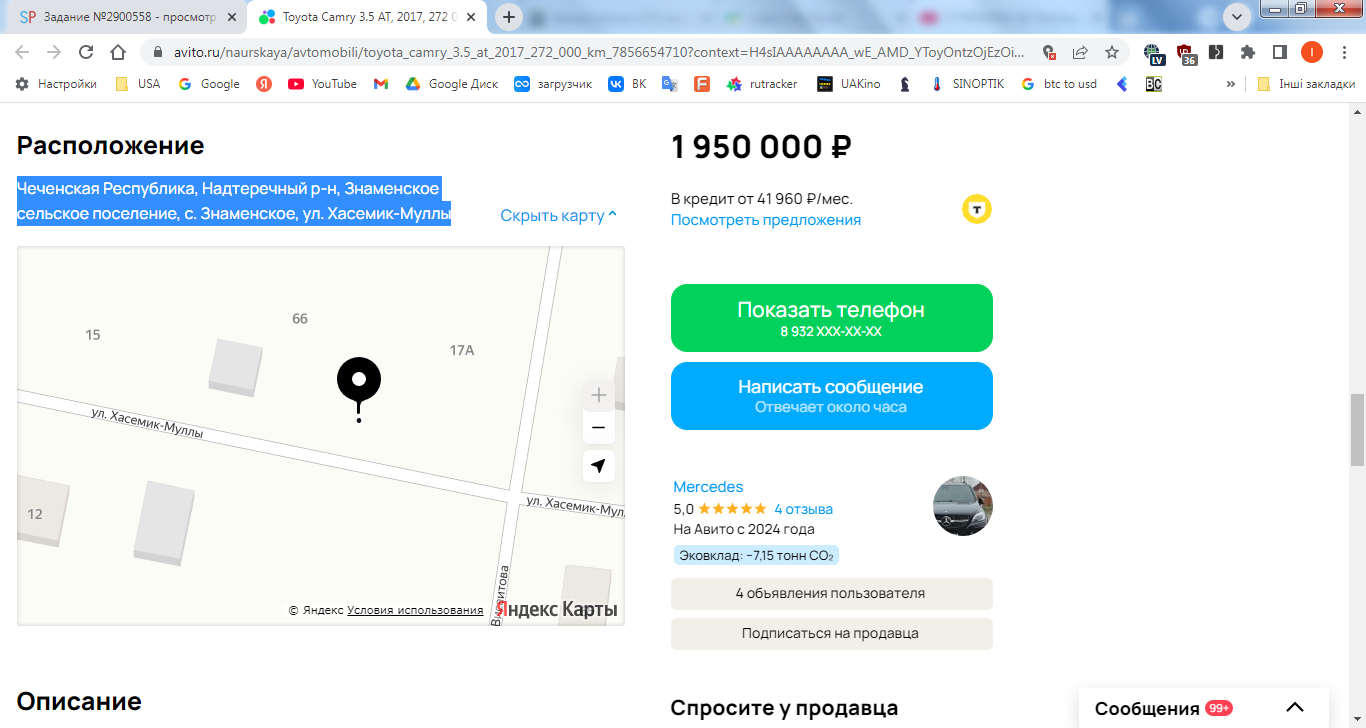Bookmark page with star icon

[x=1111, y=52]
